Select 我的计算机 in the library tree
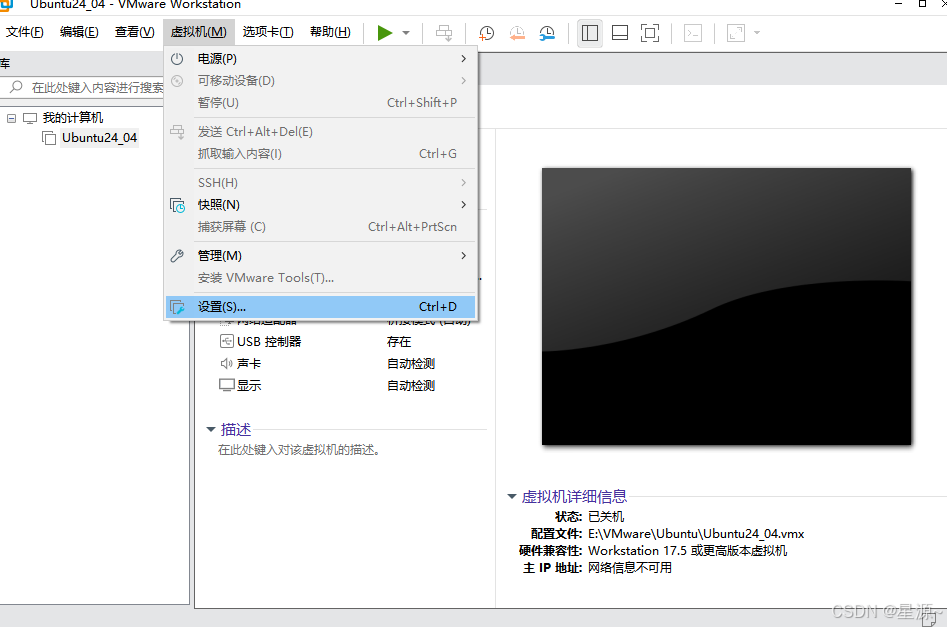947x627 pixels. (73, 118)
